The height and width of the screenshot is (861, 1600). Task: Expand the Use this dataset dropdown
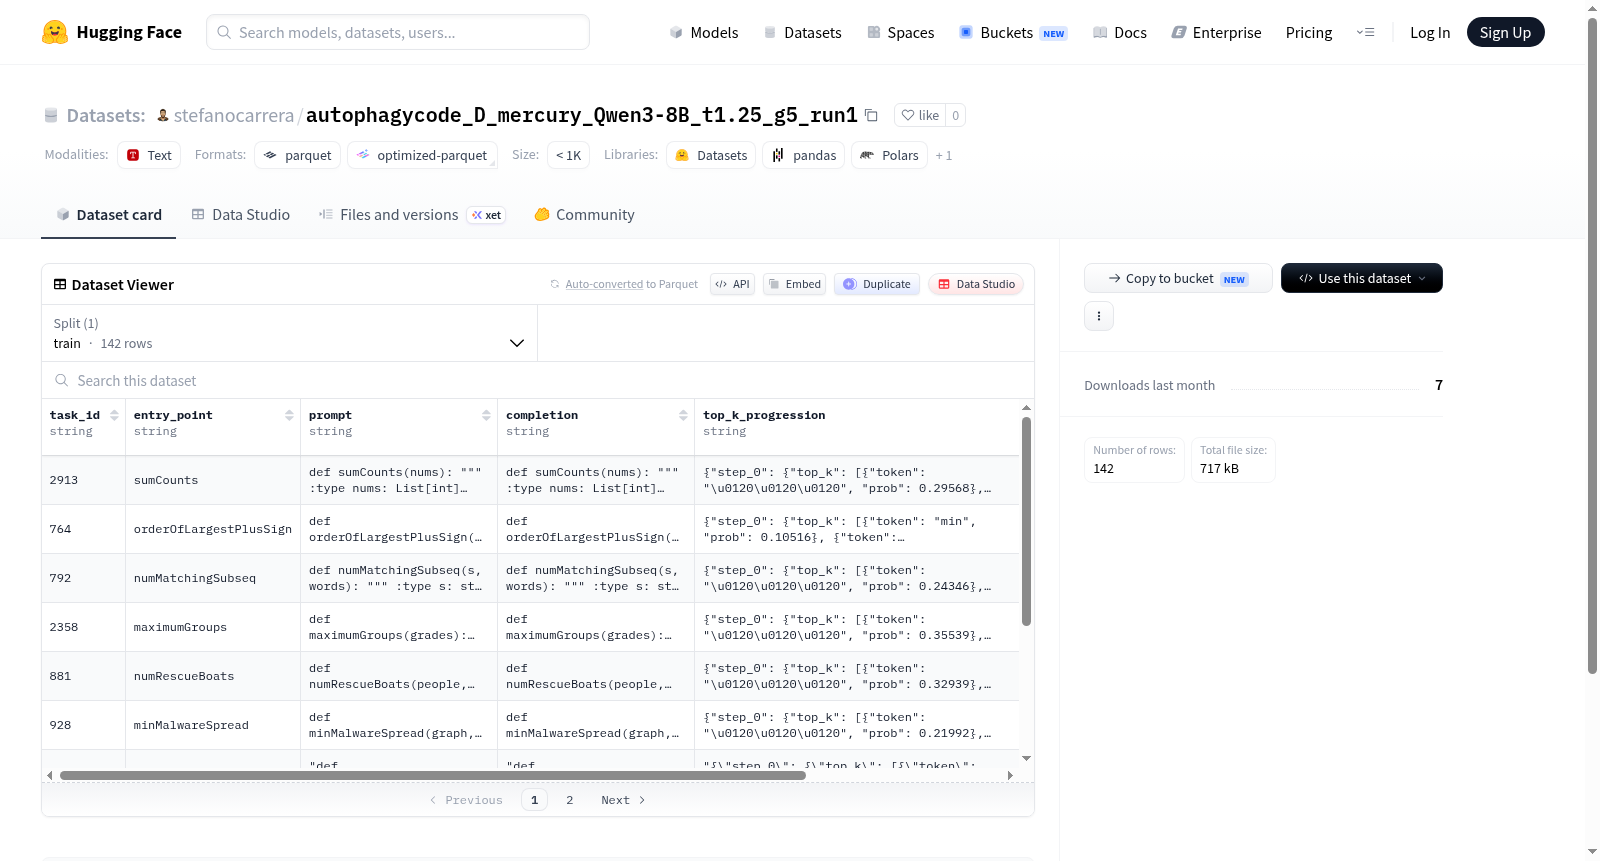[1362, 278]
